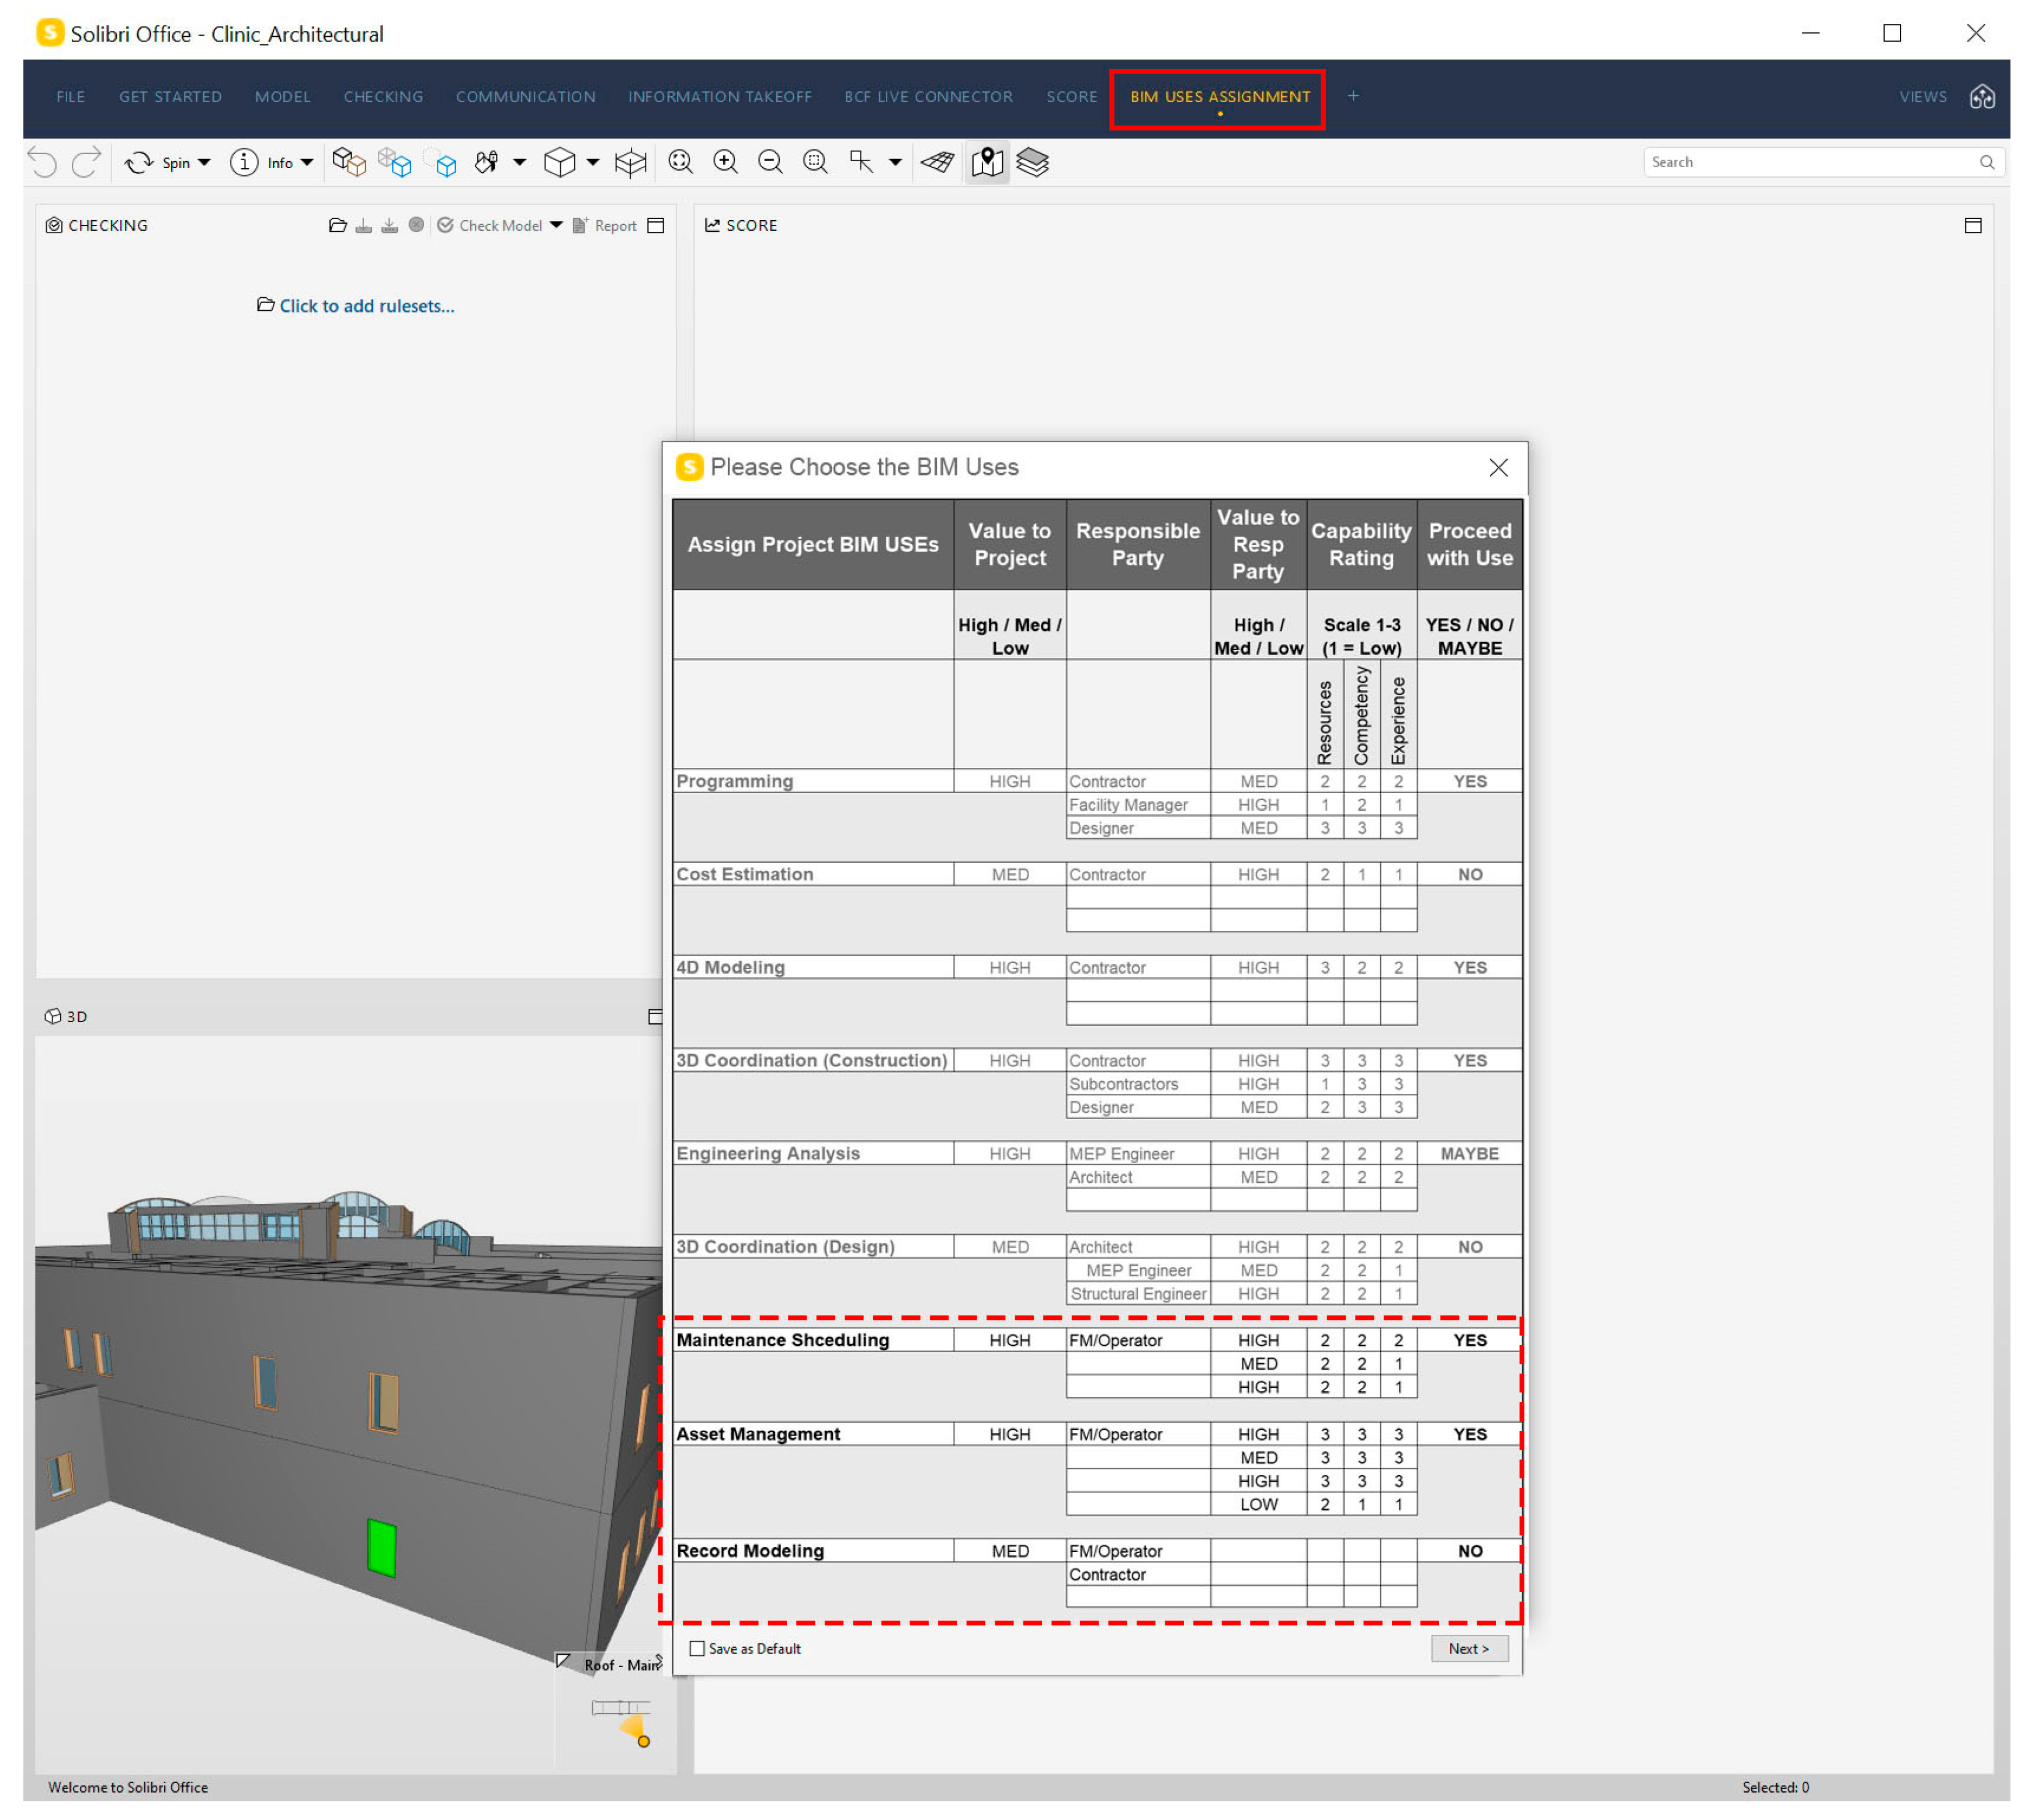Click the open rulesets folder icon
The height and width of the screenshot is (1820, 2035).
tap(337, 225)
